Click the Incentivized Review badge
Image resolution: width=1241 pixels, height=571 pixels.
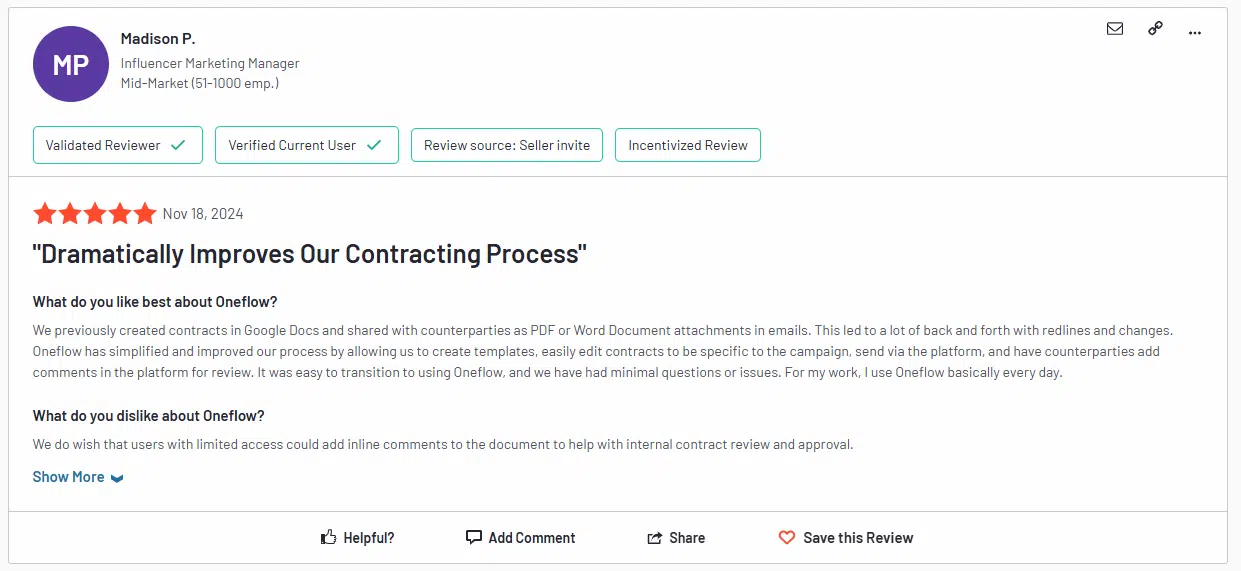688,145
